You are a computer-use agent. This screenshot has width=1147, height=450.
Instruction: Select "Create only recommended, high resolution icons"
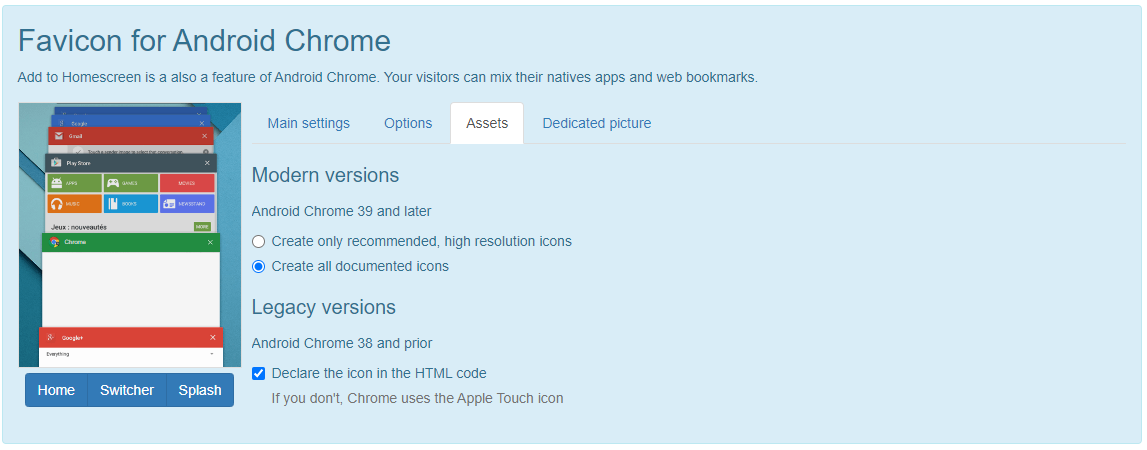click(259, 241)
